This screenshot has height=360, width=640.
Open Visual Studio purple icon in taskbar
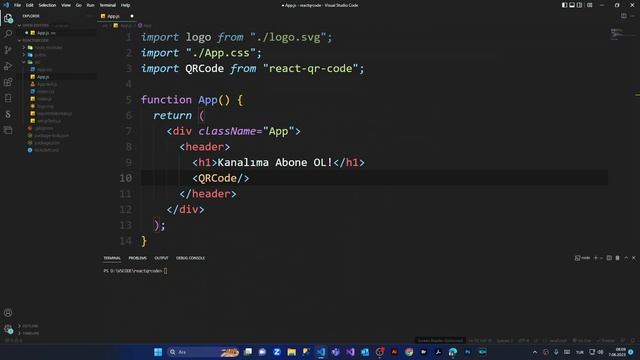point(350,352)
